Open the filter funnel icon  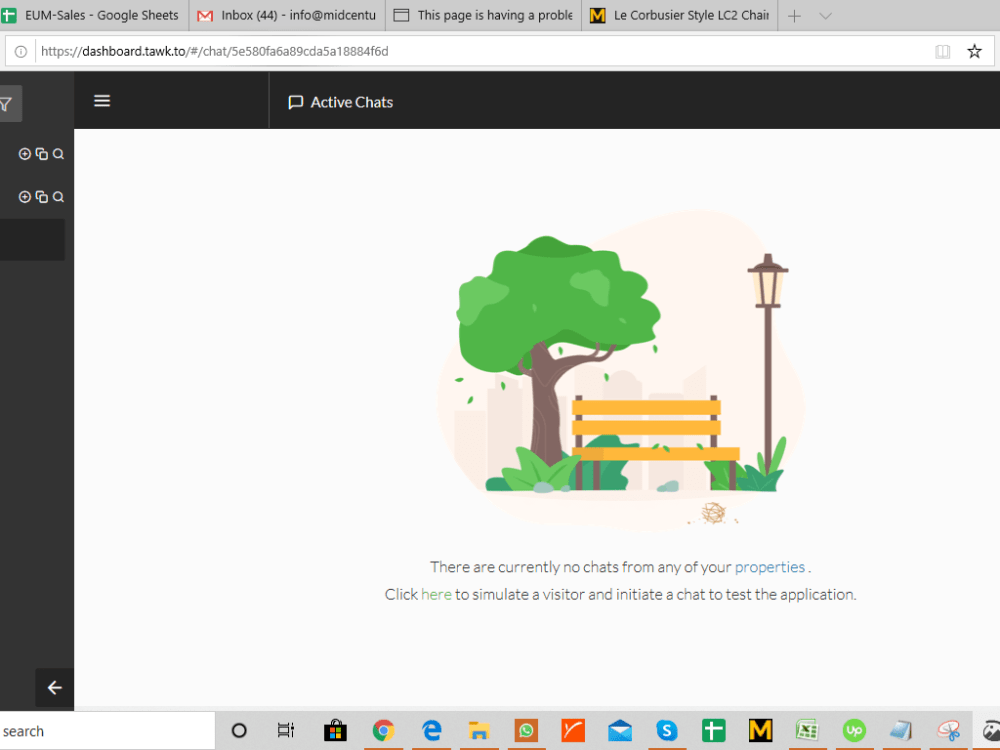point(6,104)
